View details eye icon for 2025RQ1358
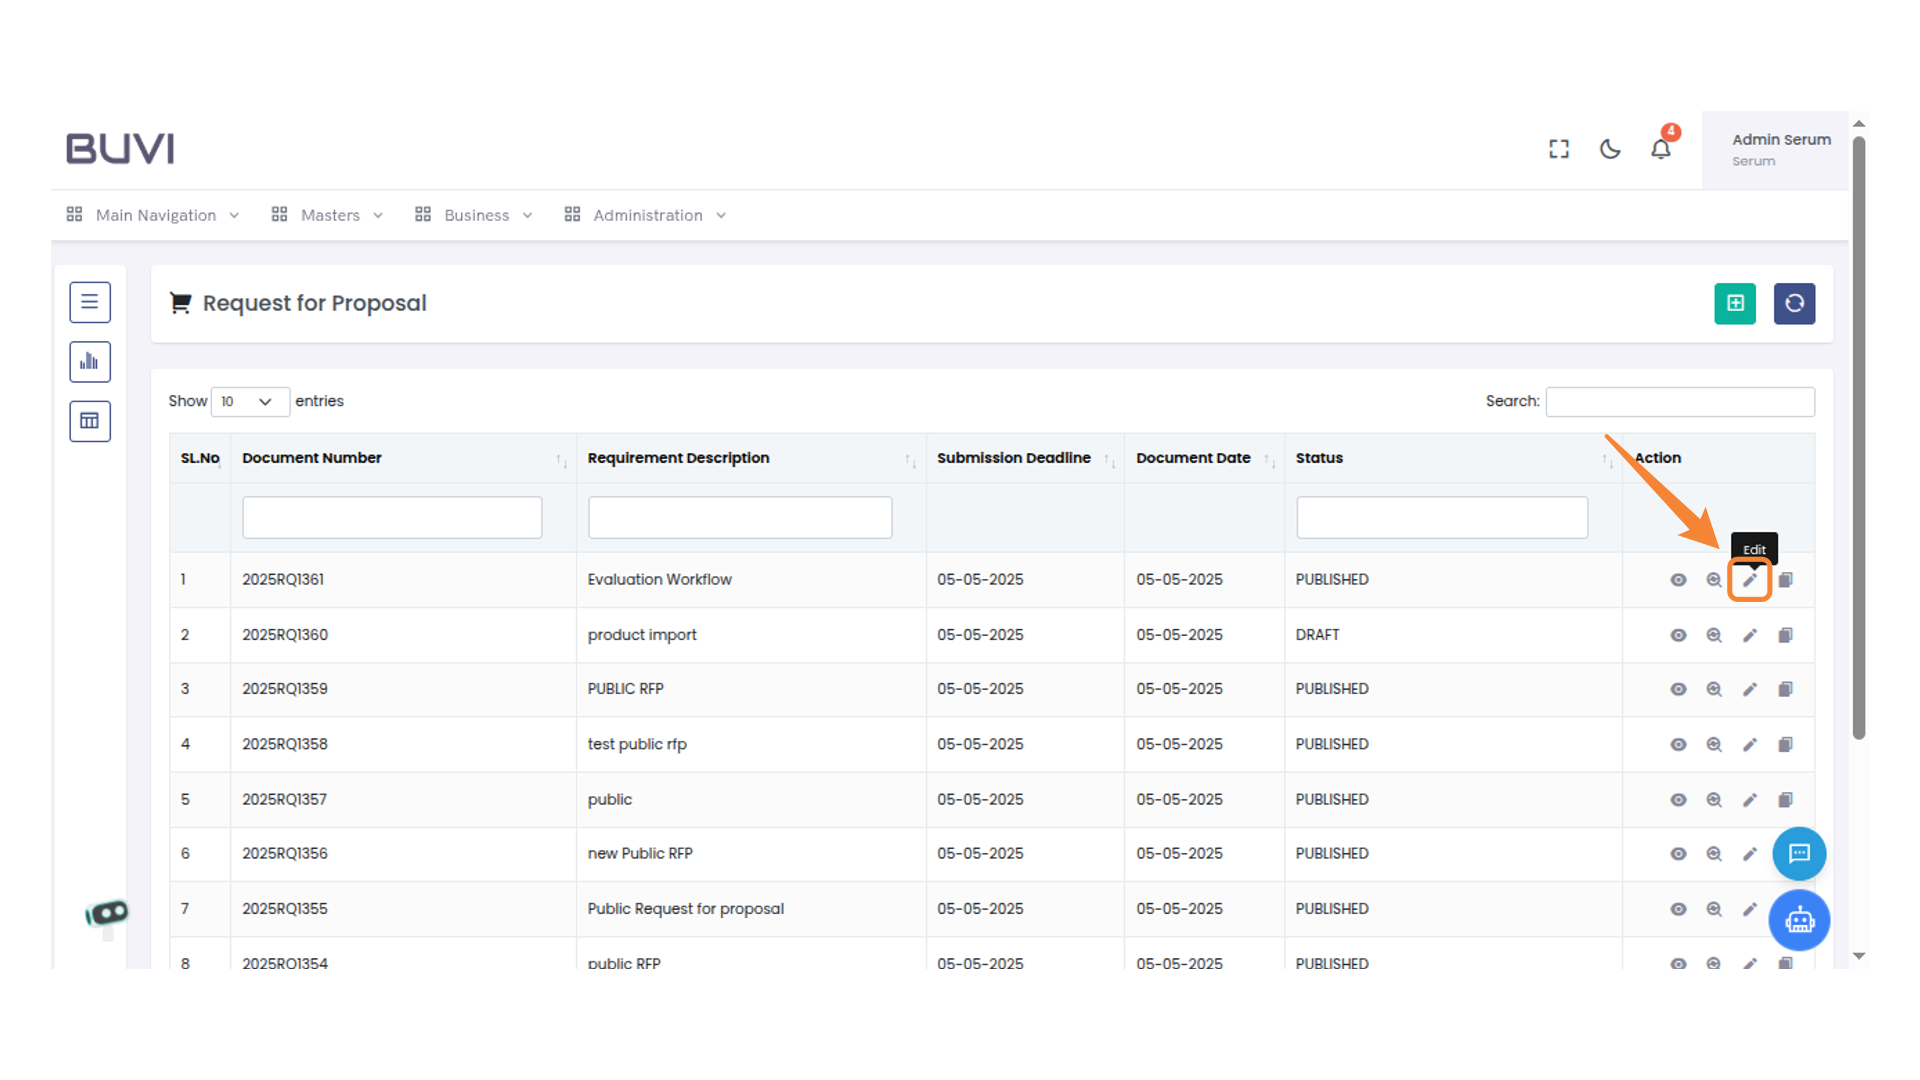 click(x=1678, y=744)
